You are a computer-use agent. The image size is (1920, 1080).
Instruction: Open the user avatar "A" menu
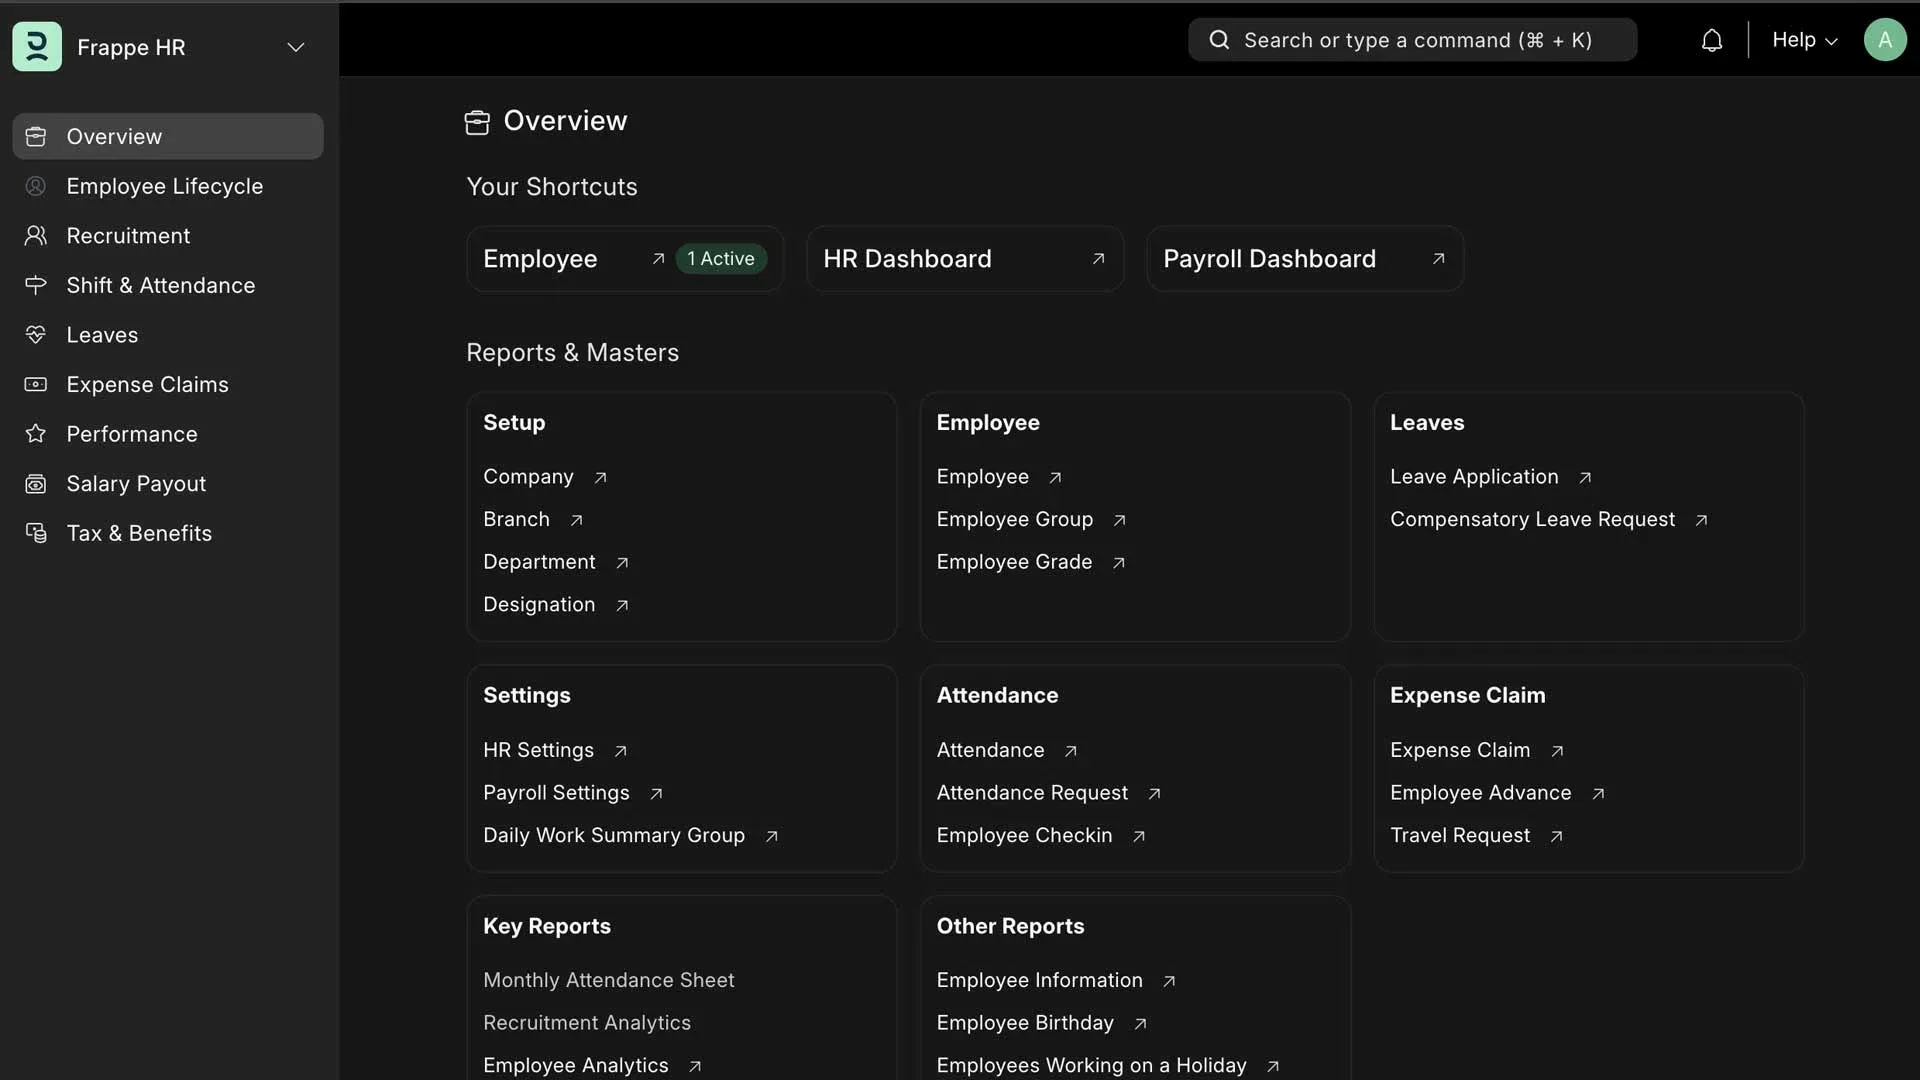[1884, 41]
